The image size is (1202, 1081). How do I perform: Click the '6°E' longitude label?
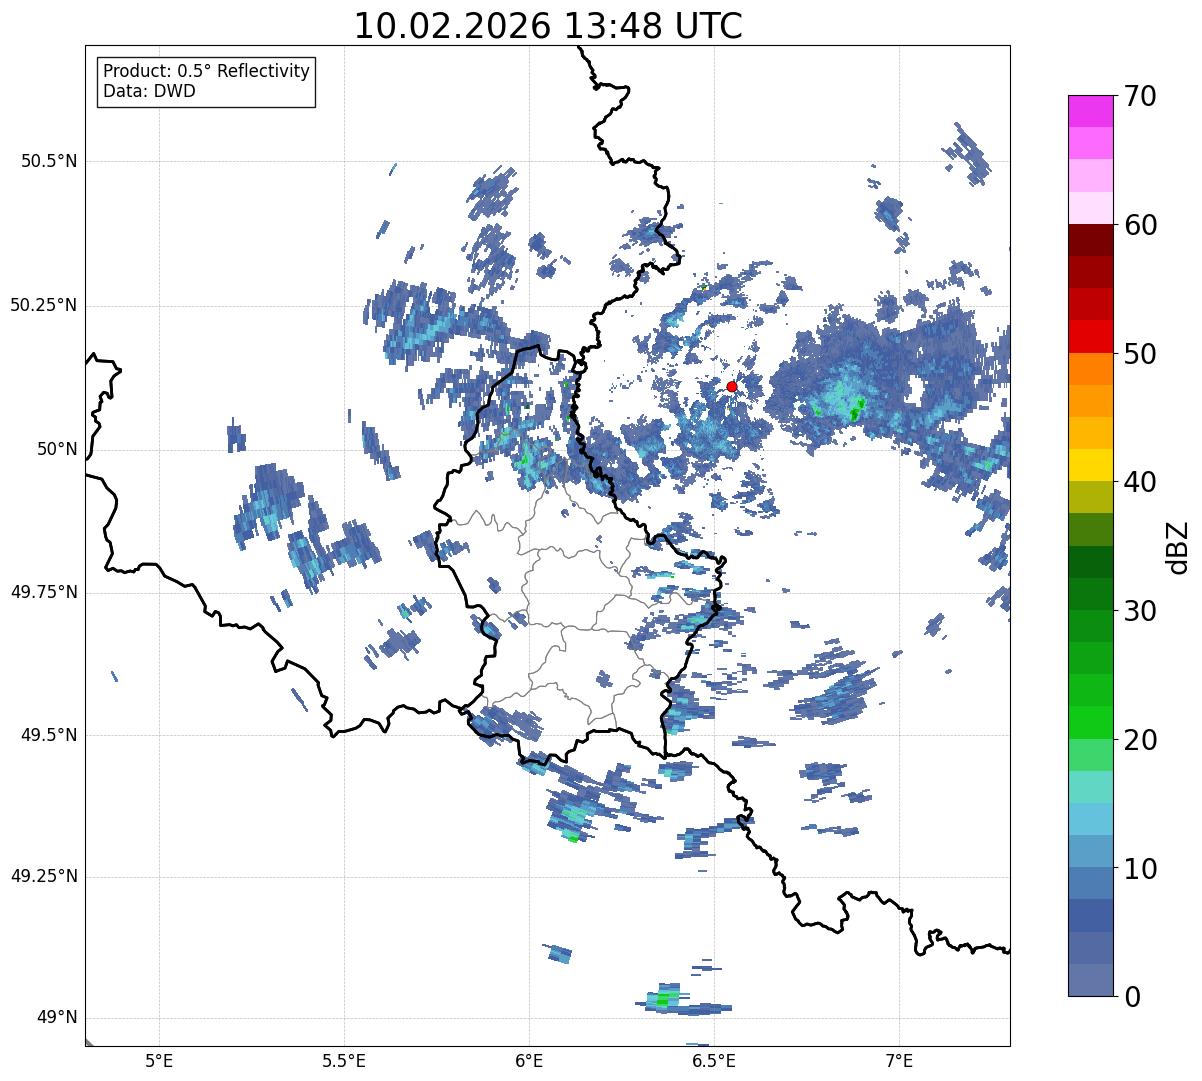pyautogui.click(x=529, y=1060)
